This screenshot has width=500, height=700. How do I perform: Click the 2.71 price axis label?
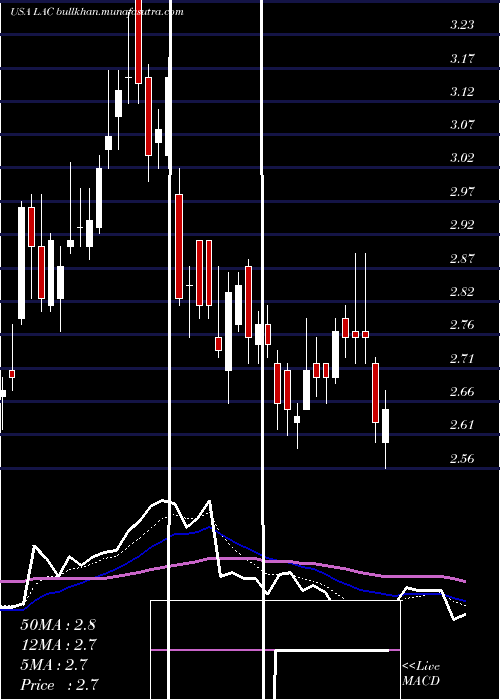(462, 358)
